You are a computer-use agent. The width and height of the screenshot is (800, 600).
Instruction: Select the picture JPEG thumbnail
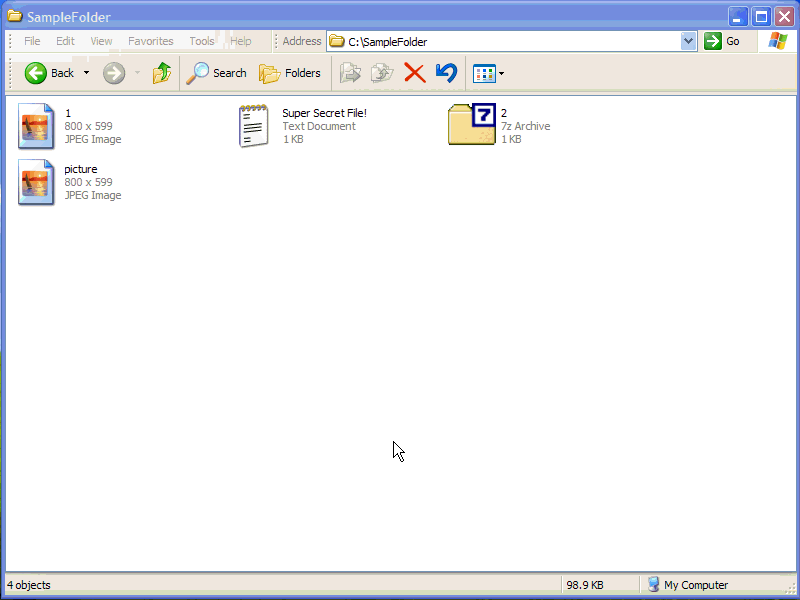coord(36,183)
